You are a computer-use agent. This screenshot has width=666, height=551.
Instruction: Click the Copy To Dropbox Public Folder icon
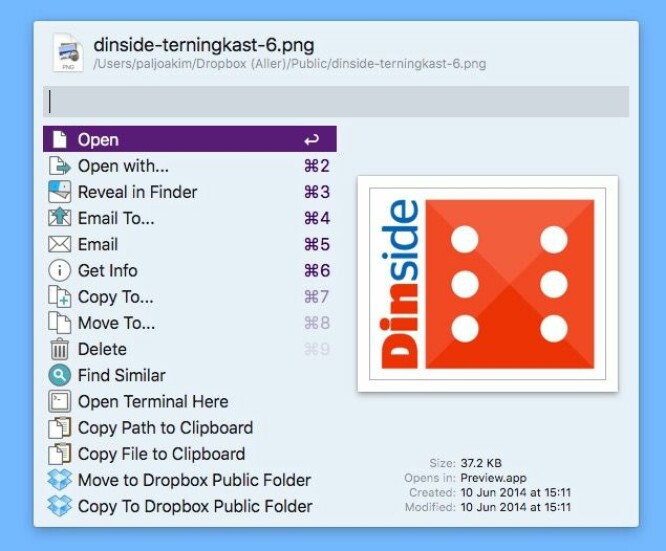coord(59,506)
